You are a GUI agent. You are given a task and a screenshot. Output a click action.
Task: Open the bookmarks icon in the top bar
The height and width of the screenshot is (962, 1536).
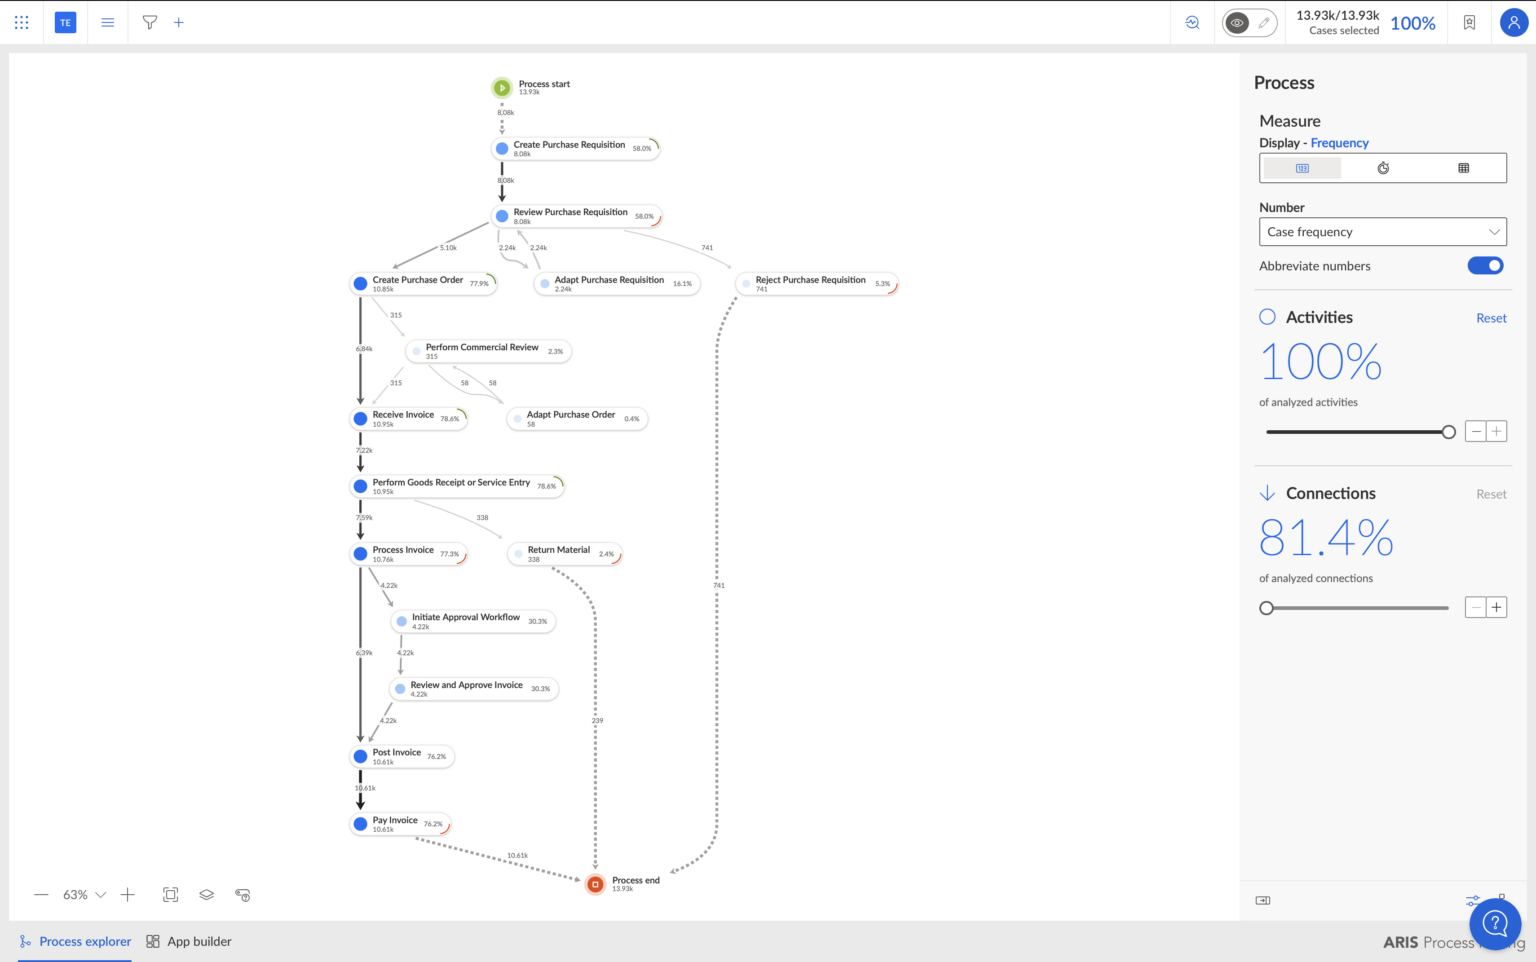1469,22
